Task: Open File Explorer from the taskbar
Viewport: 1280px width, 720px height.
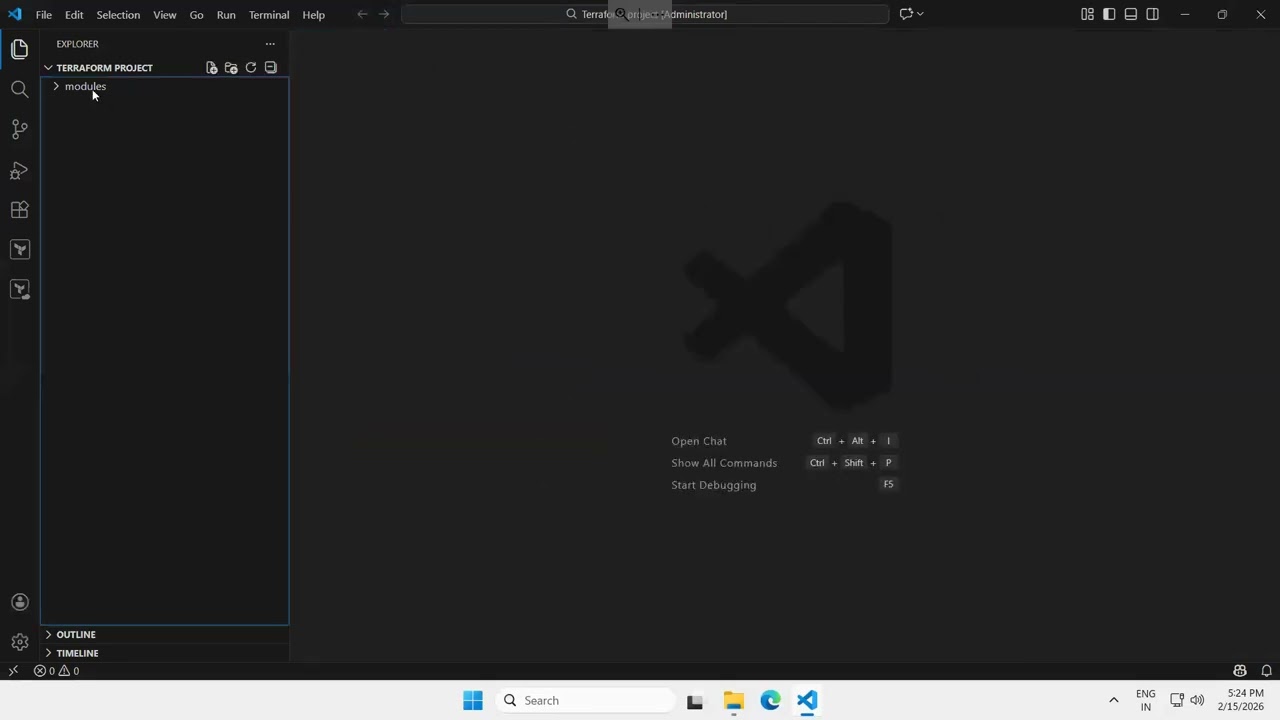Action: [x=733, y=701]
